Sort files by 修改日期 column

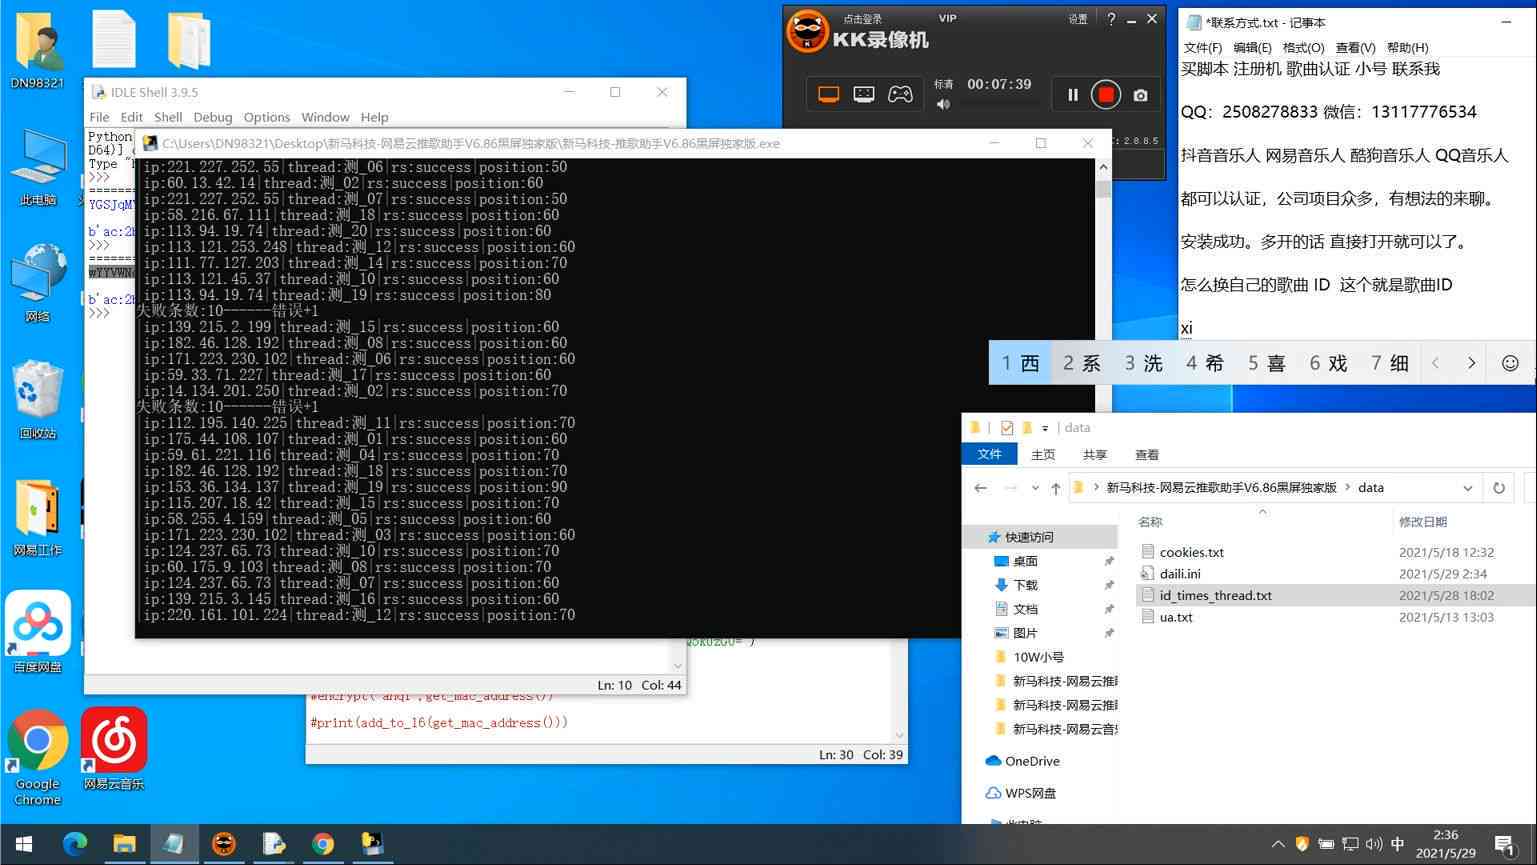1422,521
